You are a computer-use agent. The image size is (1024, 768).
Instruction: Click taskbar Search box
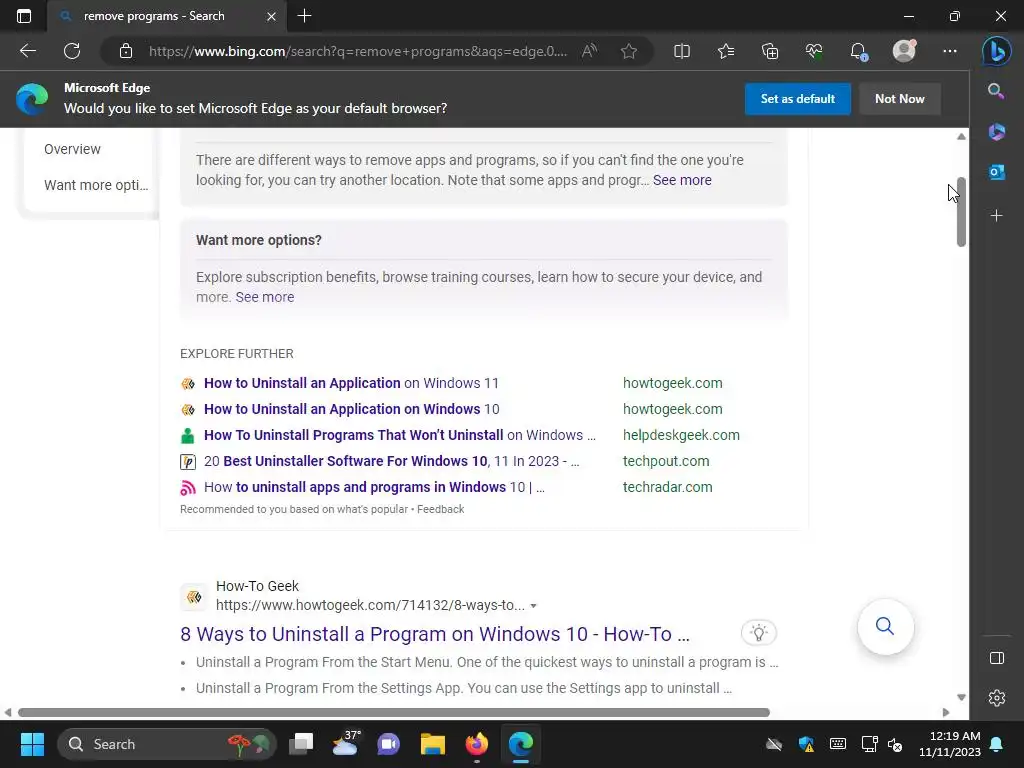(167, 744)
